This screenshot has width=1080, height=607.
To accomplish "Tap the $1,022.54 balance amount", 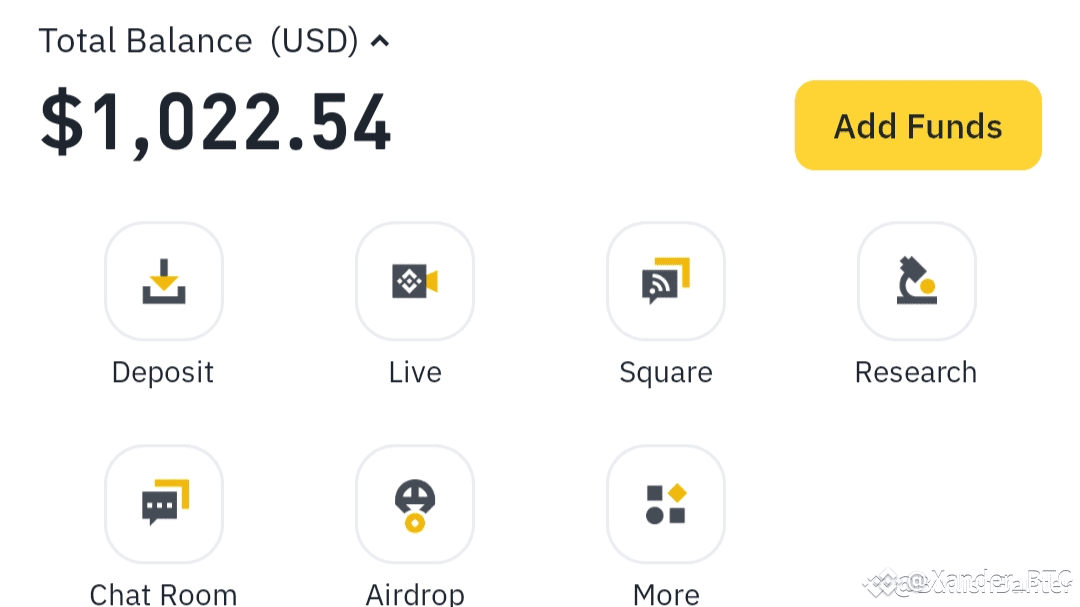I will [216, 123].
